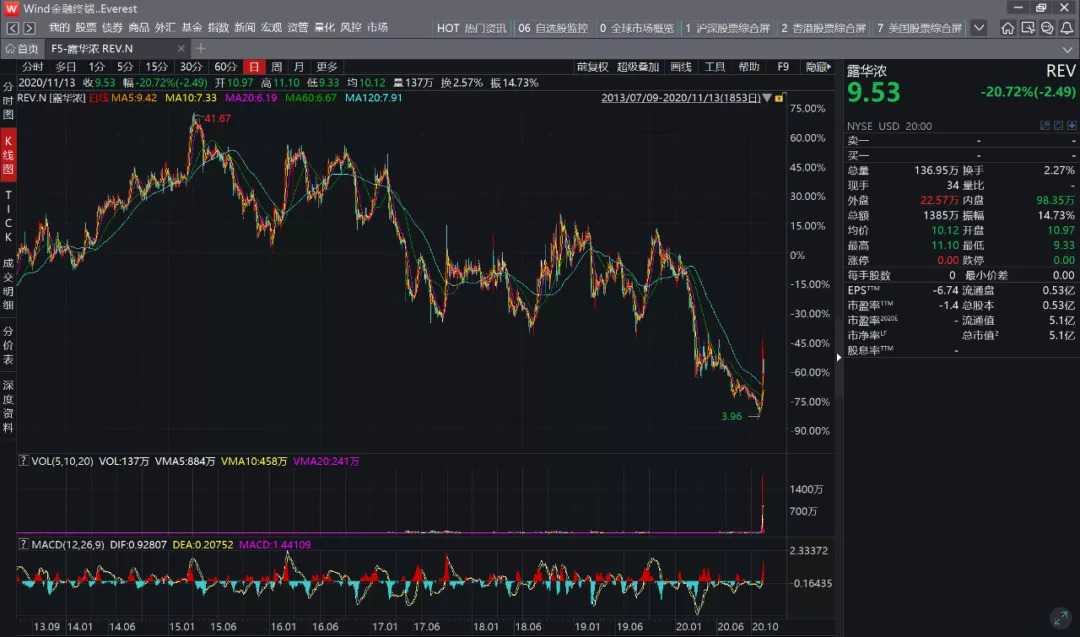The width and height of the screenshot is (1080, 637).
Task: Expand the screen shortcuts dropdown arrow
Action: point(979,28)
